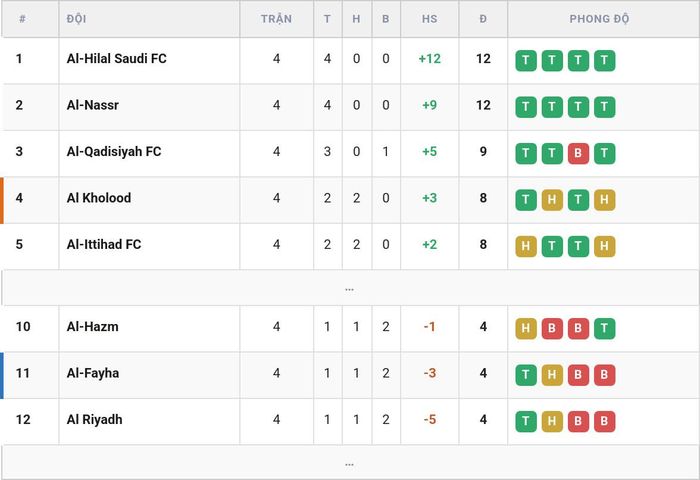This screenshot has height=480, width=700.
Task: Open the Al-Hilal Saudi FC team link
Action: coord(117,58)
